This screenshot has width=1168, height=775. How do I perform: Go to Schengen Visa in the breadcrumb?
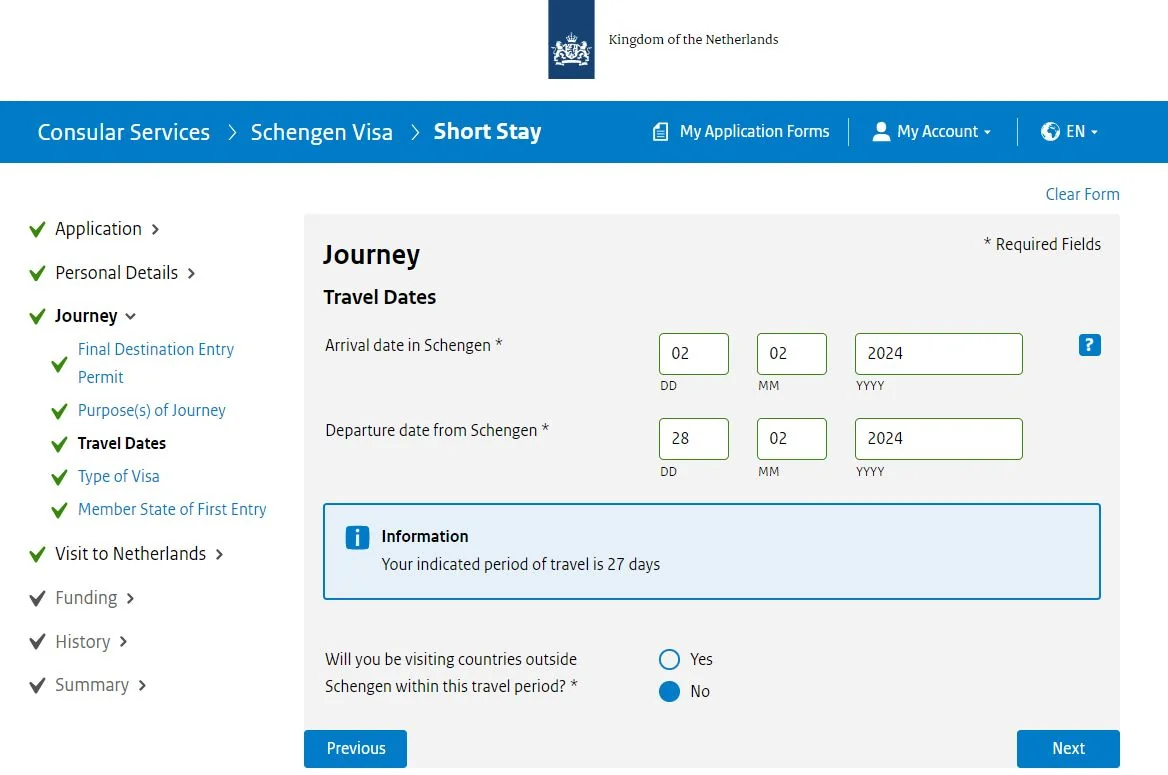click(321, 131)
